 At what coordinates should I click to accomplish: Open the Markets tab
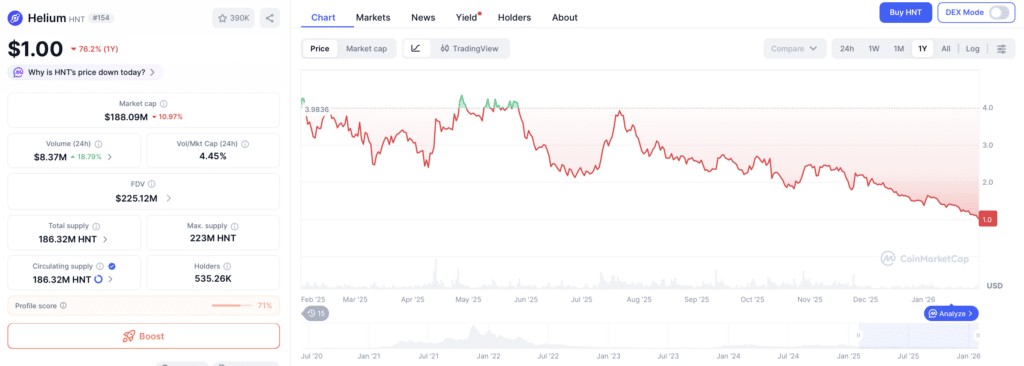373,18
